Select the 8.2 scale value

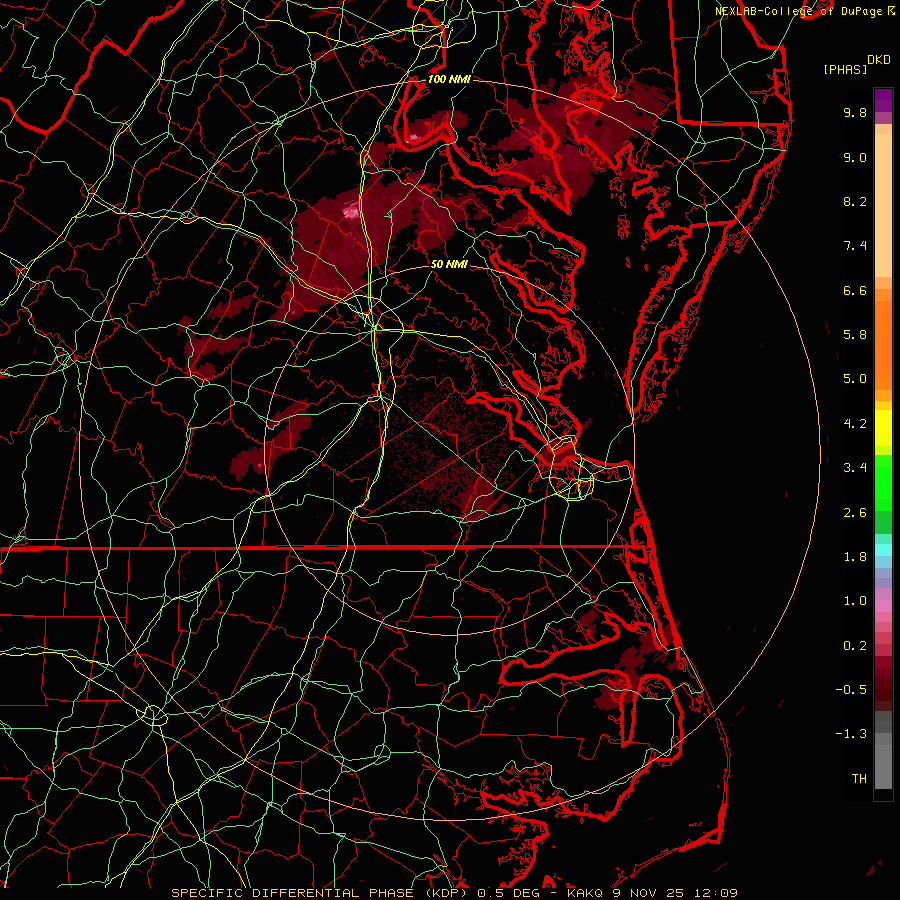[x=855, y=201]
